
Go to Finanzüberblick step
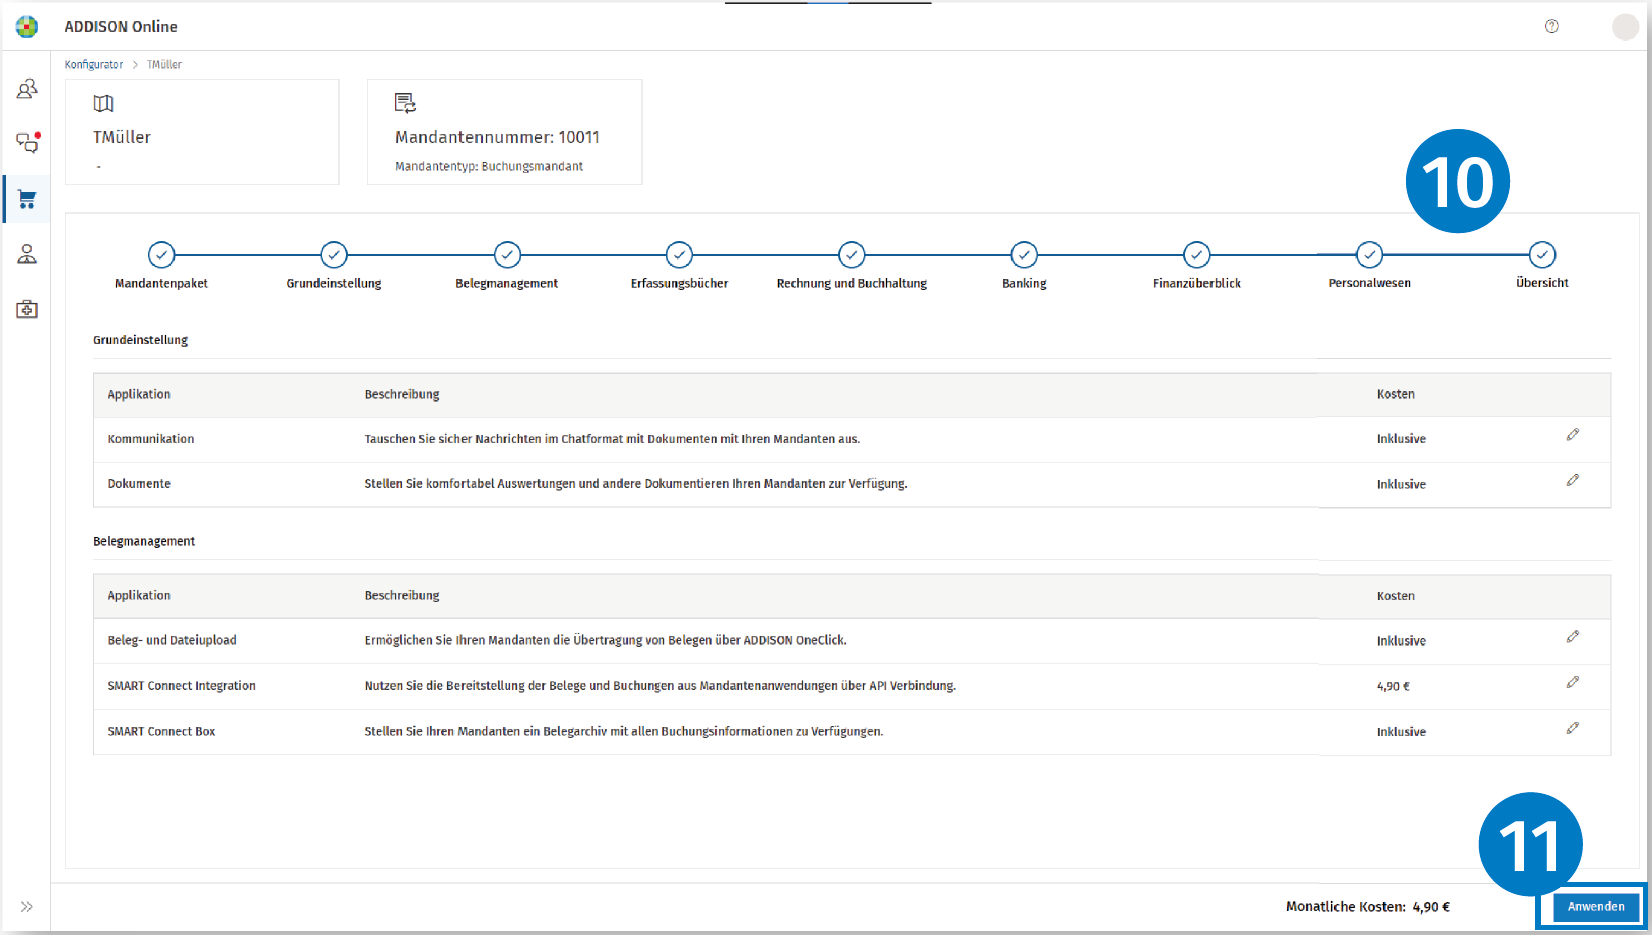pos(1197,255)
